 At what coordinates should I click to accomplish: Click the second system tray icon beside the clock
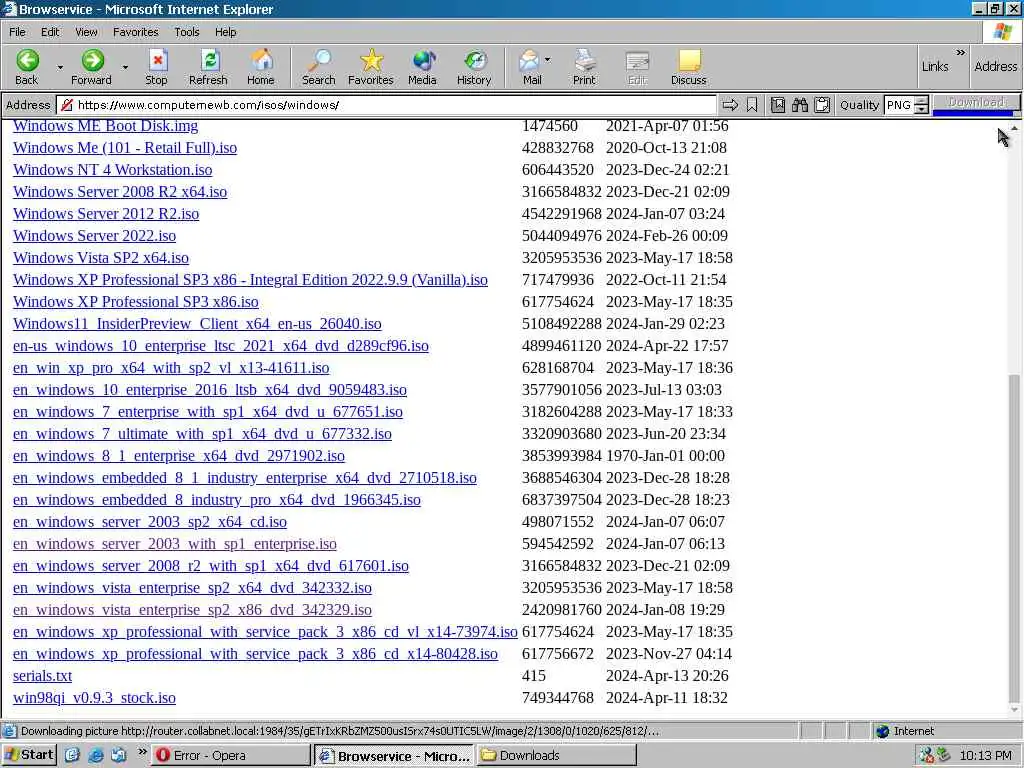pos(943,756)
